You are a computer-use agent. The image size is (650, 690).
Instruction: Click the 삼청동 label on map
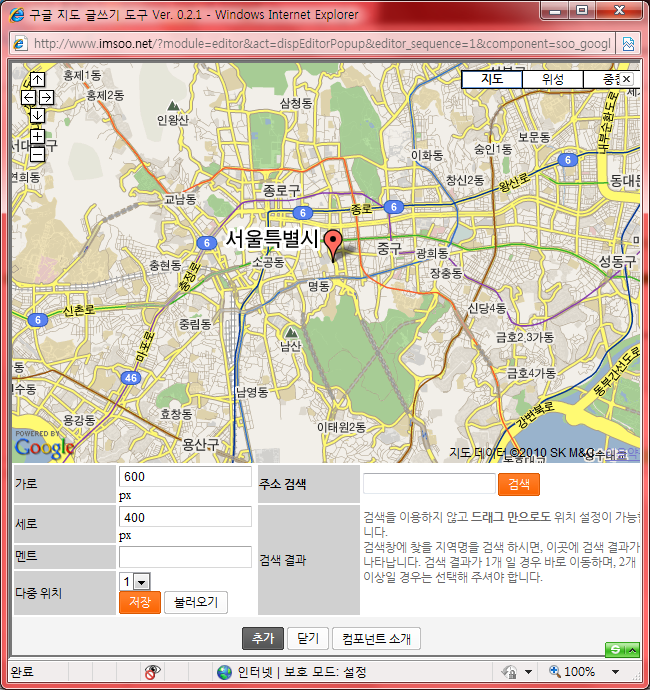pyautogui.click(x=296, y=103)
